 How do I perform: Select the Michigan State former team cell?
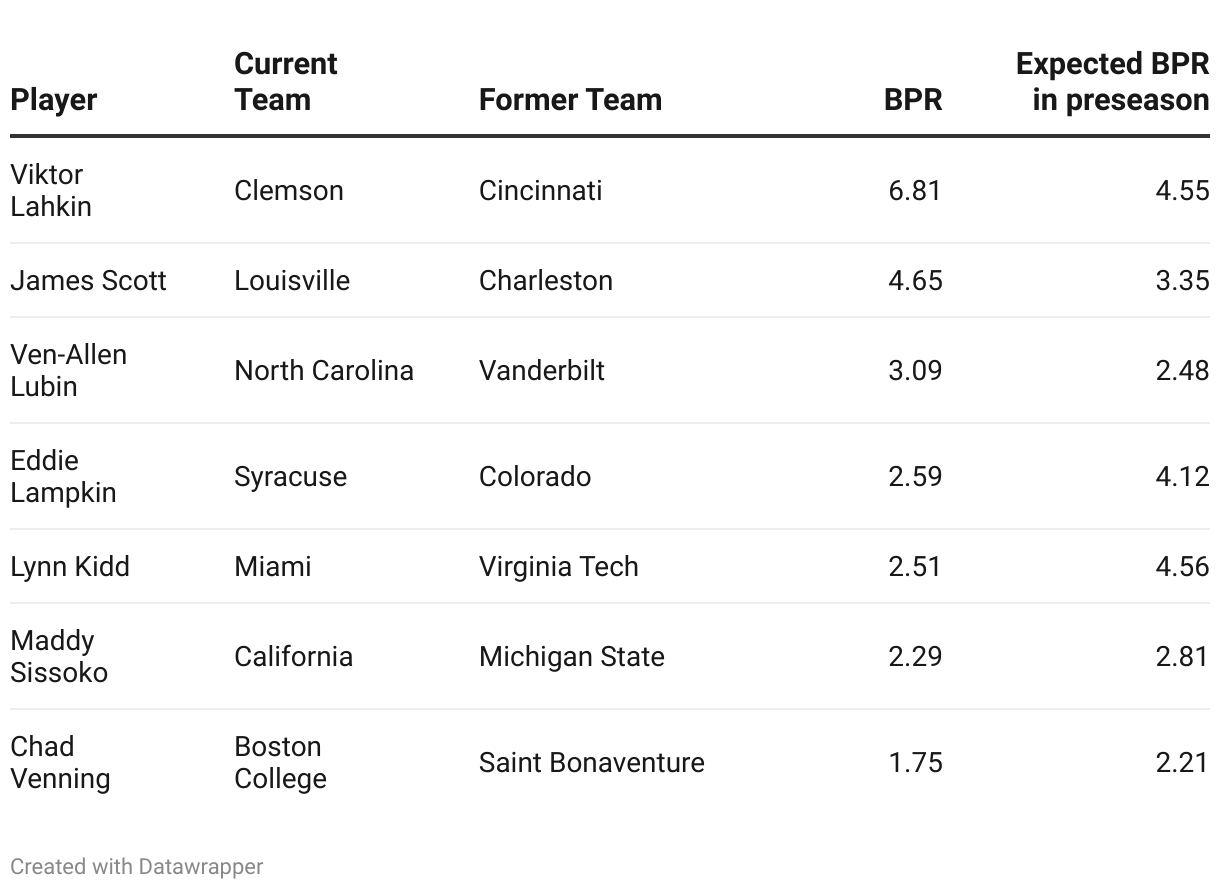point(572,656)
